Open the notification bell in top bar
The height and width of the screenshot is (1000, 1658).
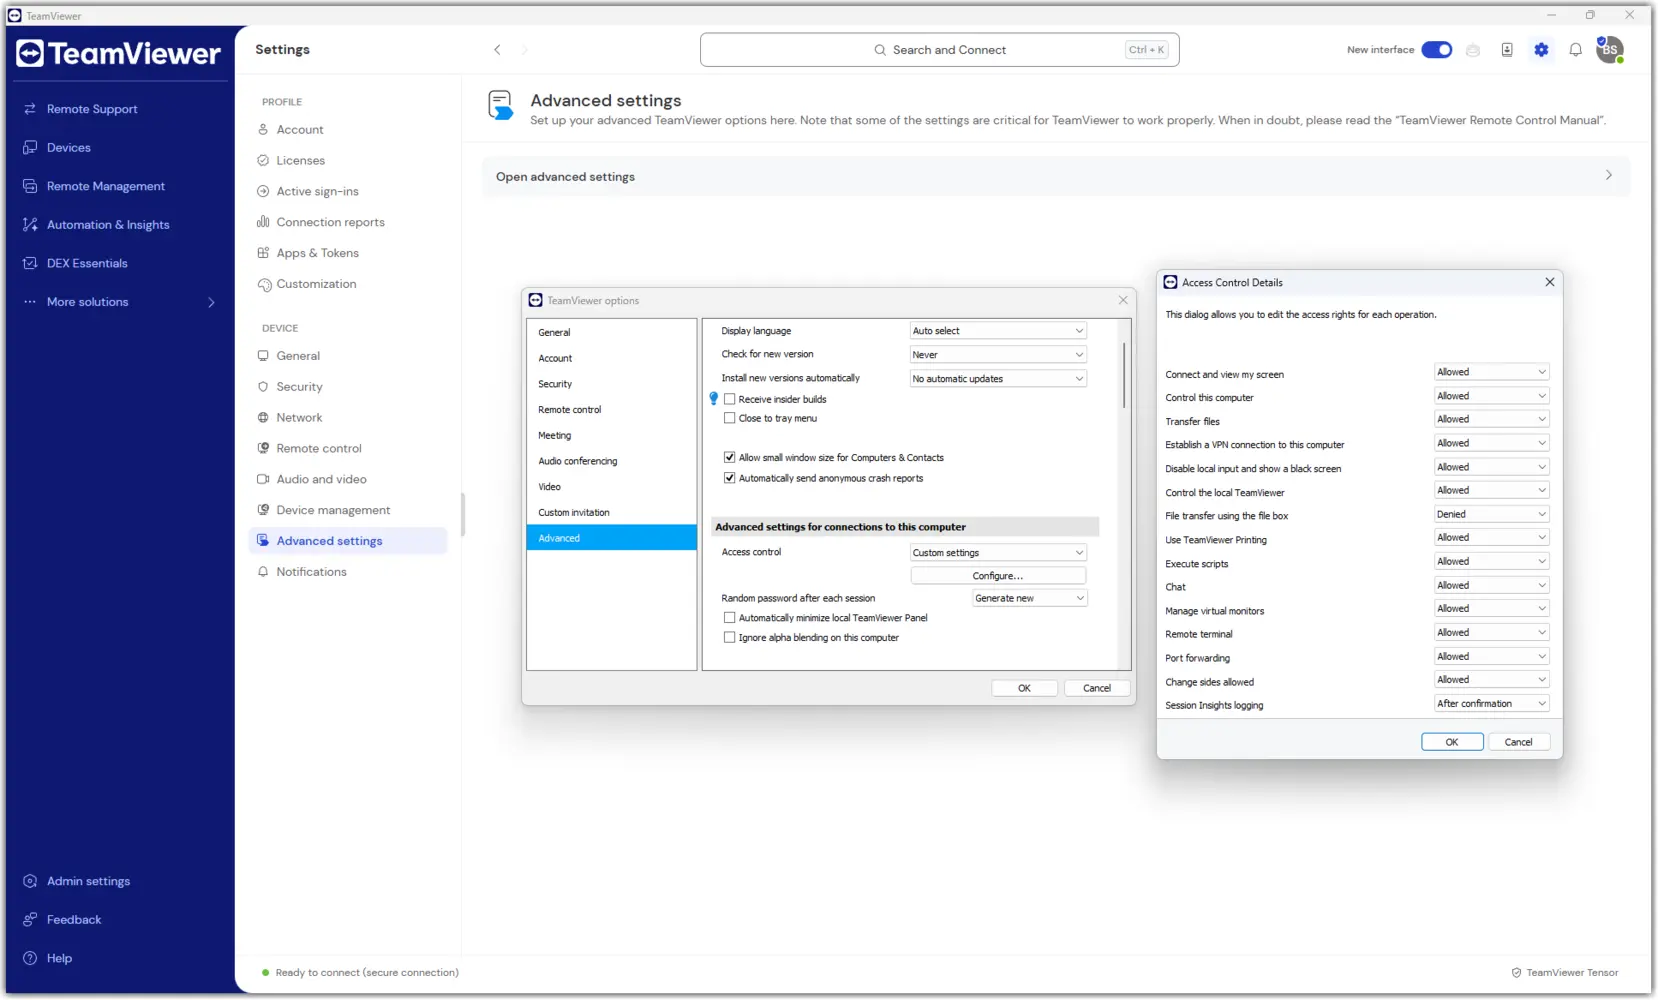[1575, 50]
